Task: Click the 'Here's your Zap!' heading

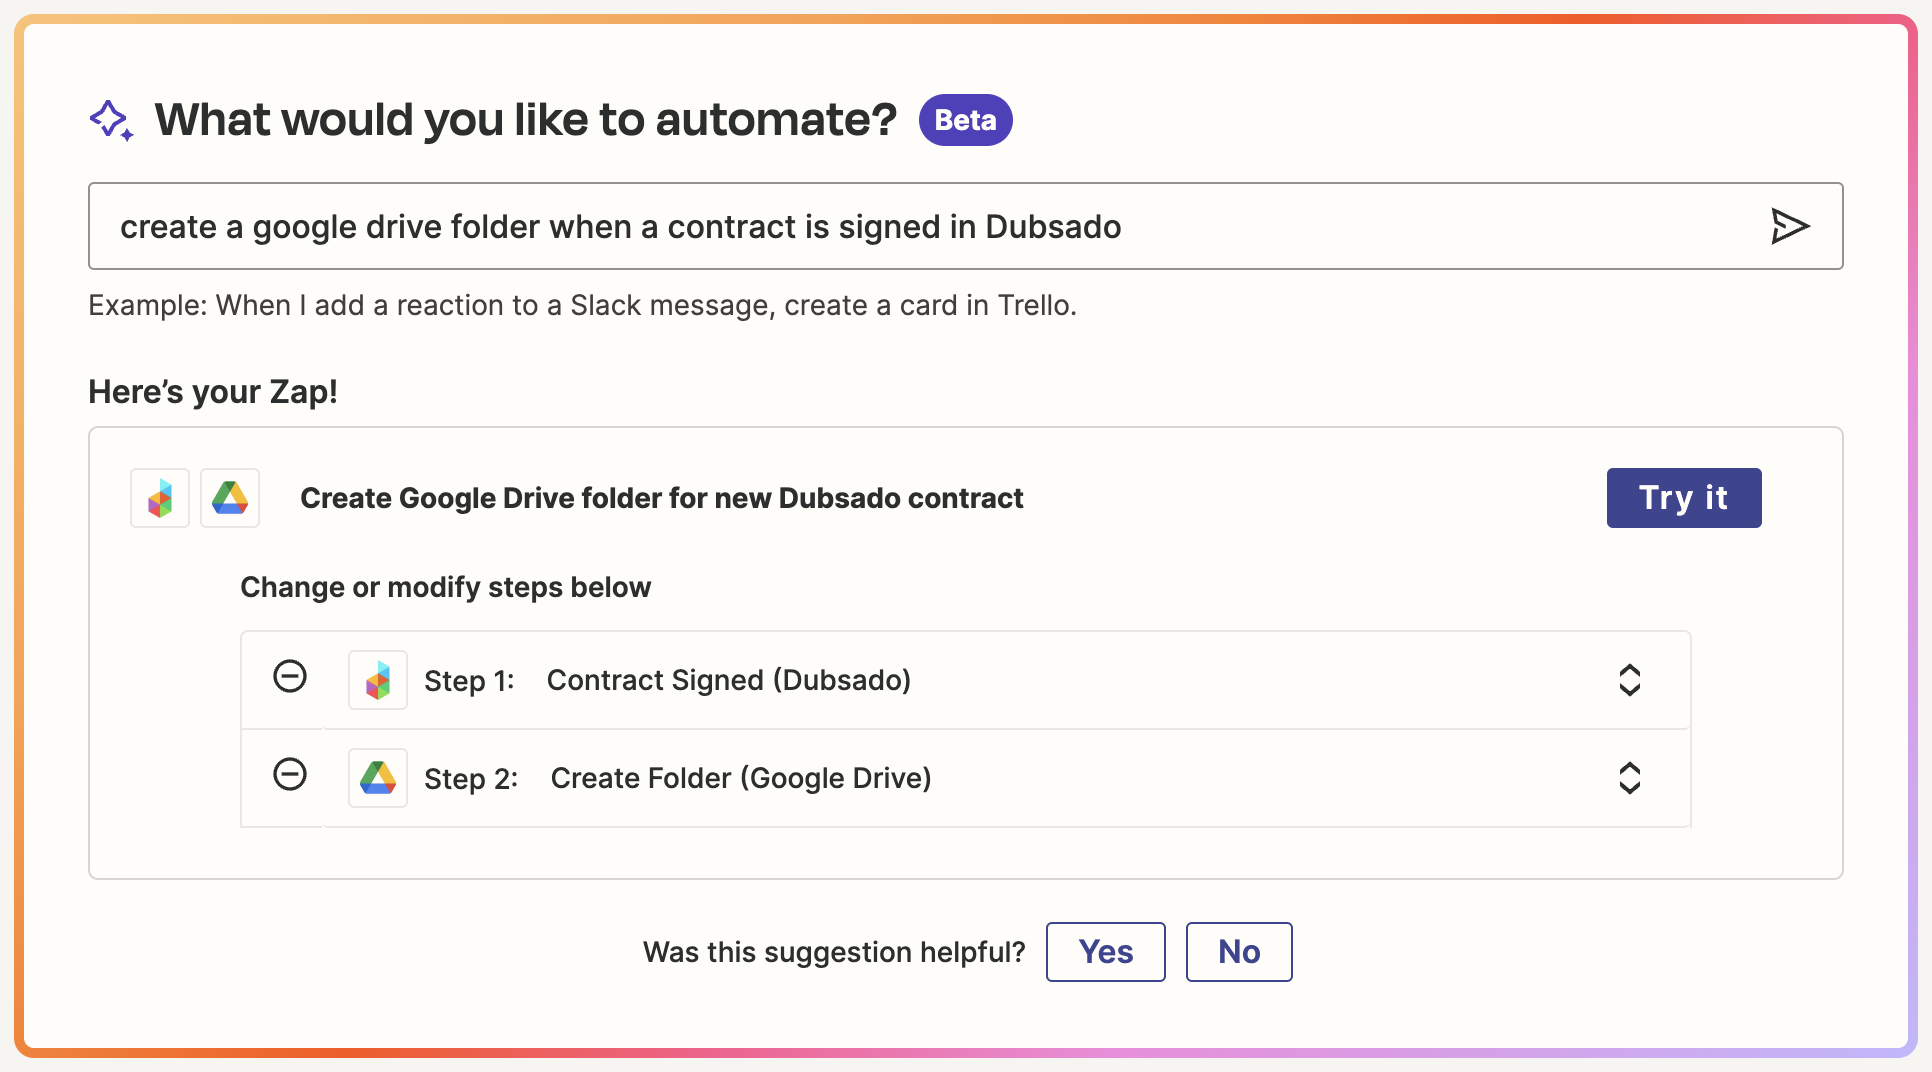Action: [213, 391]
